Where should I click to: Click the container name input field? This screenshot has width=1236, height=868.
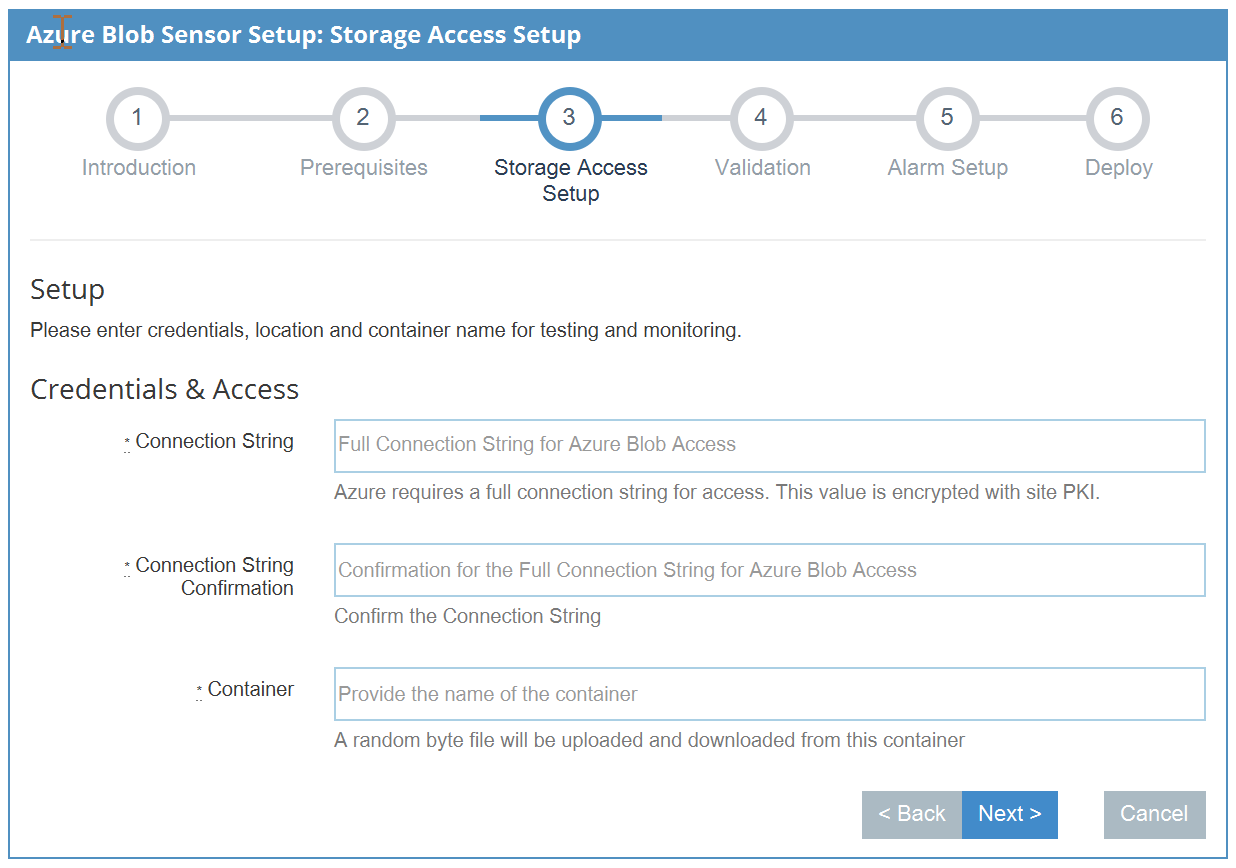769,694
